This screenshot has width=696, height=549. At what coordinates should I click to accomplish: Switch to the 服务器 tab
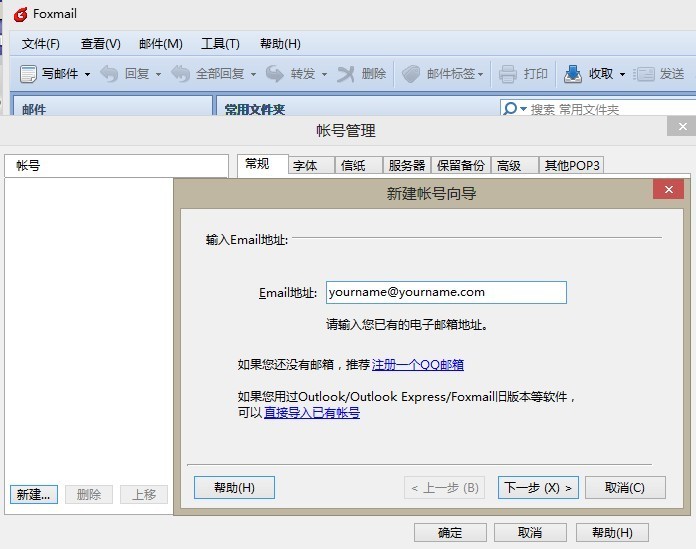[x=407, y=166]
